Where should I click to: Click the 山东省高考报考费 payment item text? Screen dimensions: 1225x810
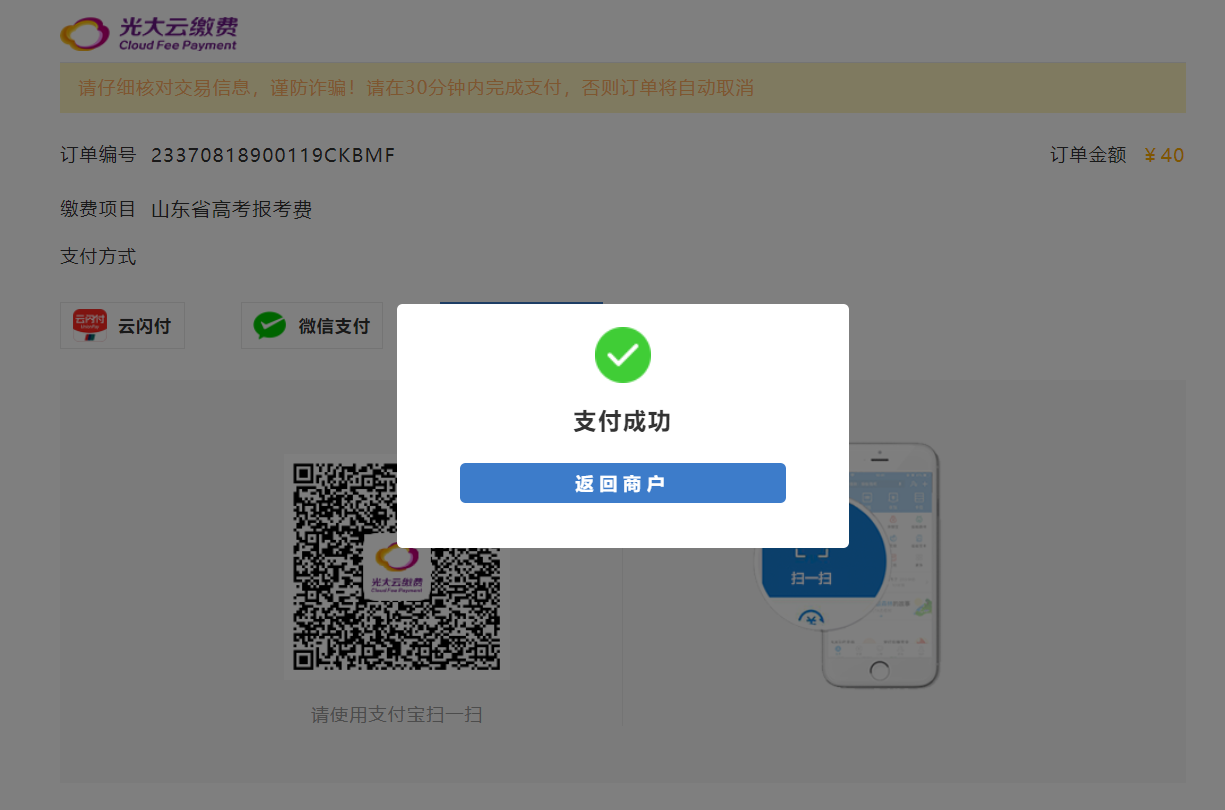pos(232,210)
